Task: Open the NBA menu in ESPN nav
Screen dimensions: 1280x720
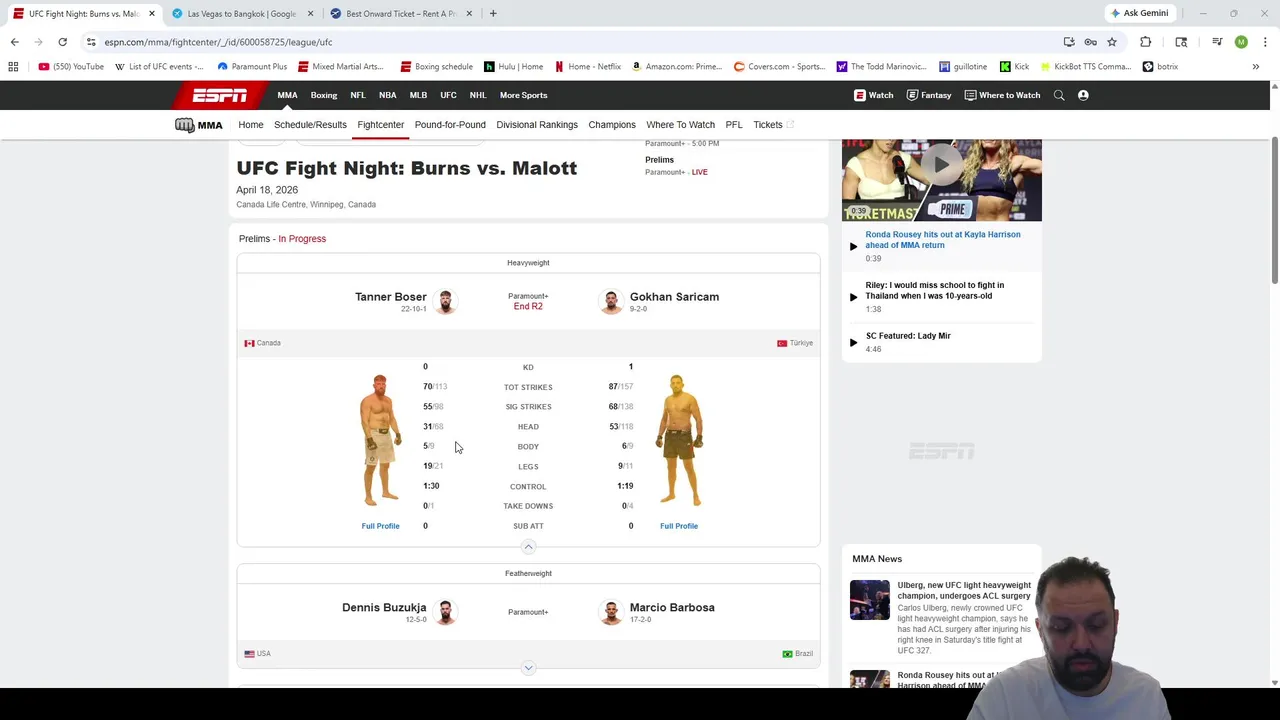Action: click(388, 95)
